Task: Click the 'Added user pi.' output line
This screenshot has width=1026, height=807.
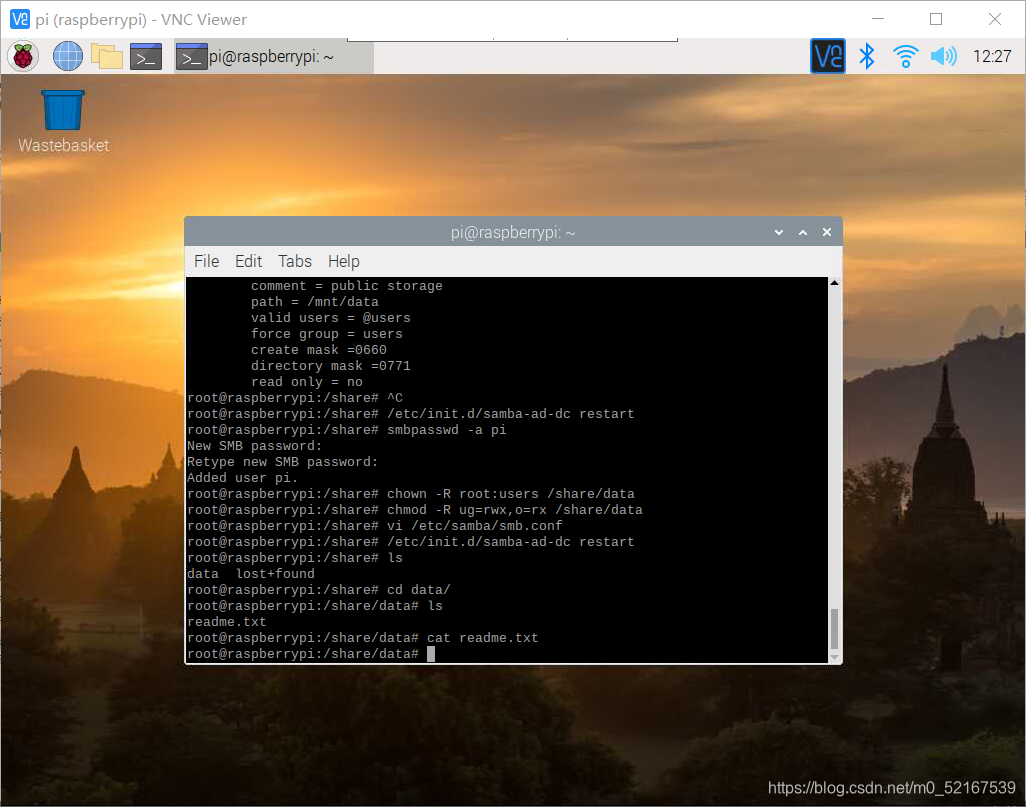Action: click(x=242, y=478)
